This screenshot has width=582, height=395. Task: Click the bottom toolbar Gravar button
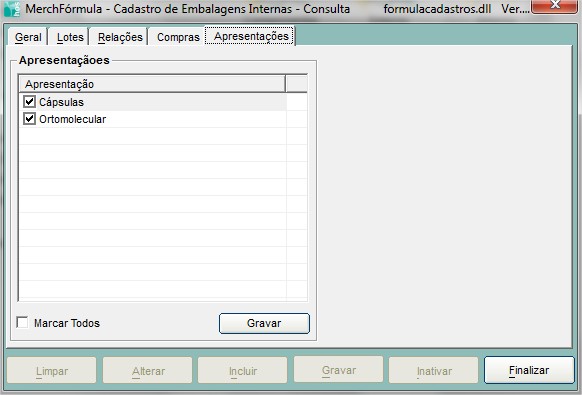(339, 370)
